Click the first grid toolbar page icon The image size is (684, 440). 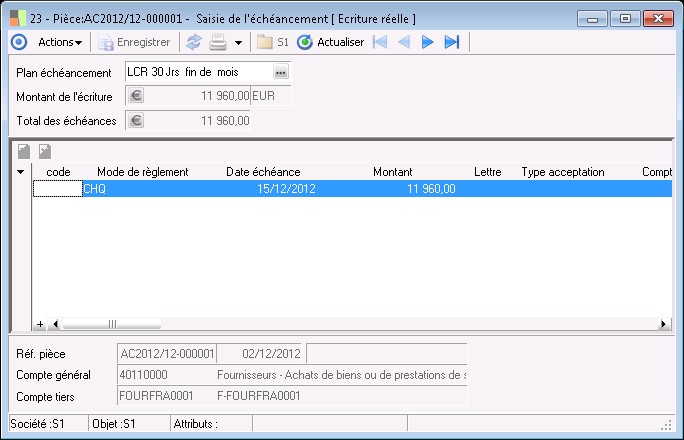pyautogui.click(x=24, y=151)
